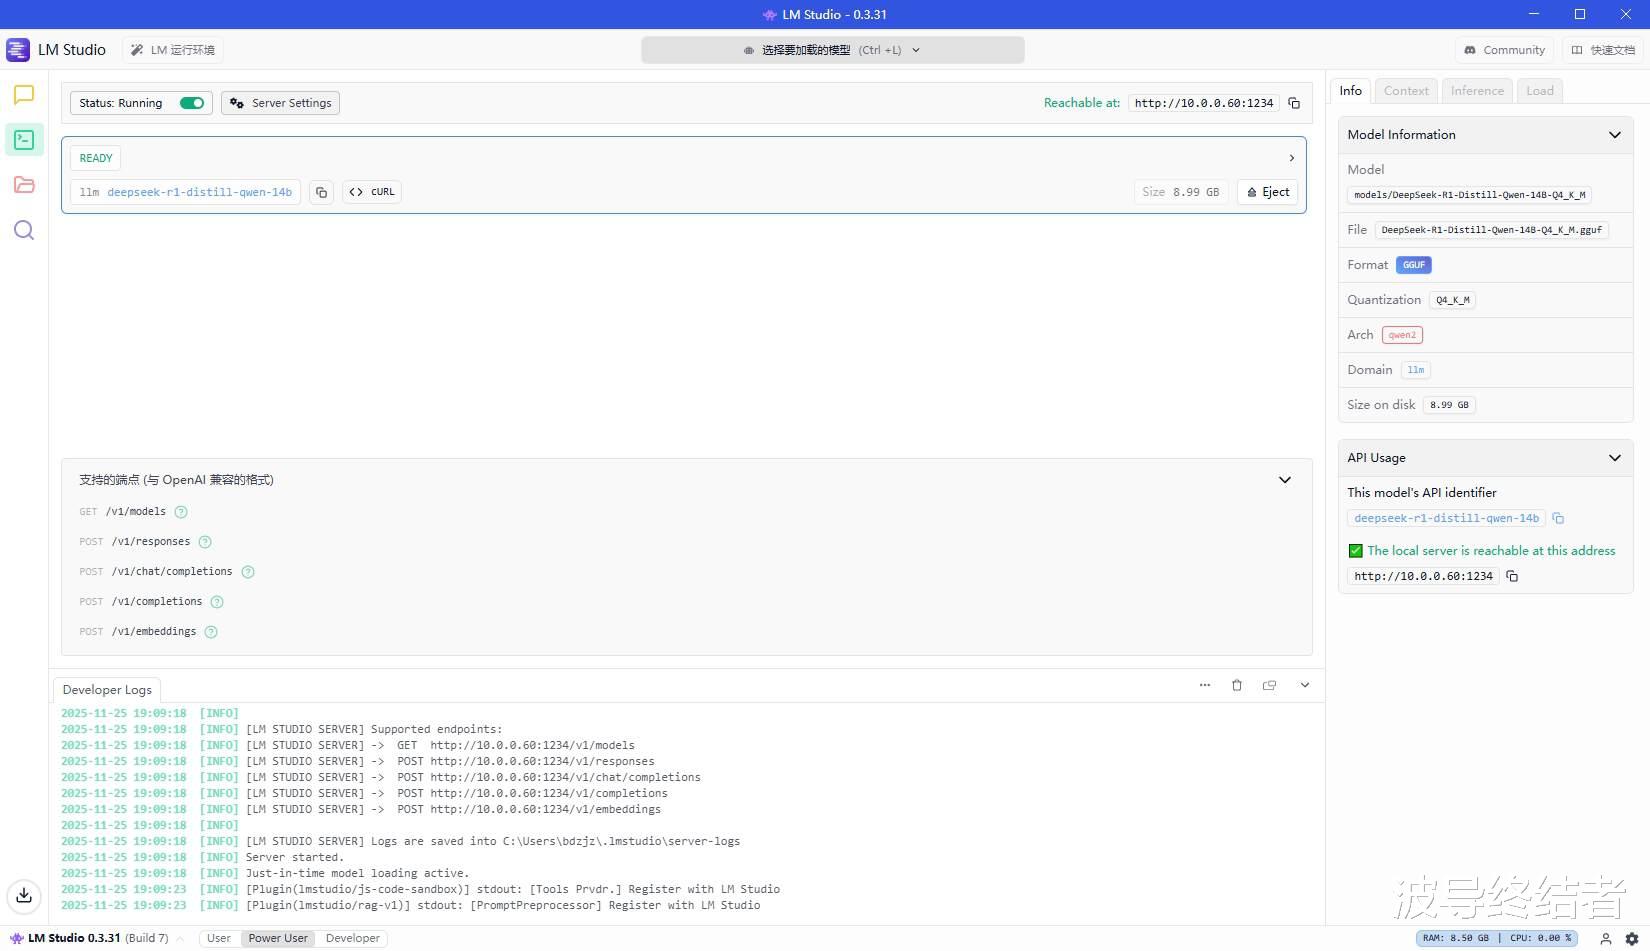The height and width of the screenshot is (951, 1650).
Task: Click the 'Just-in-time model loading active.' log line
Action: pos(357,873)
